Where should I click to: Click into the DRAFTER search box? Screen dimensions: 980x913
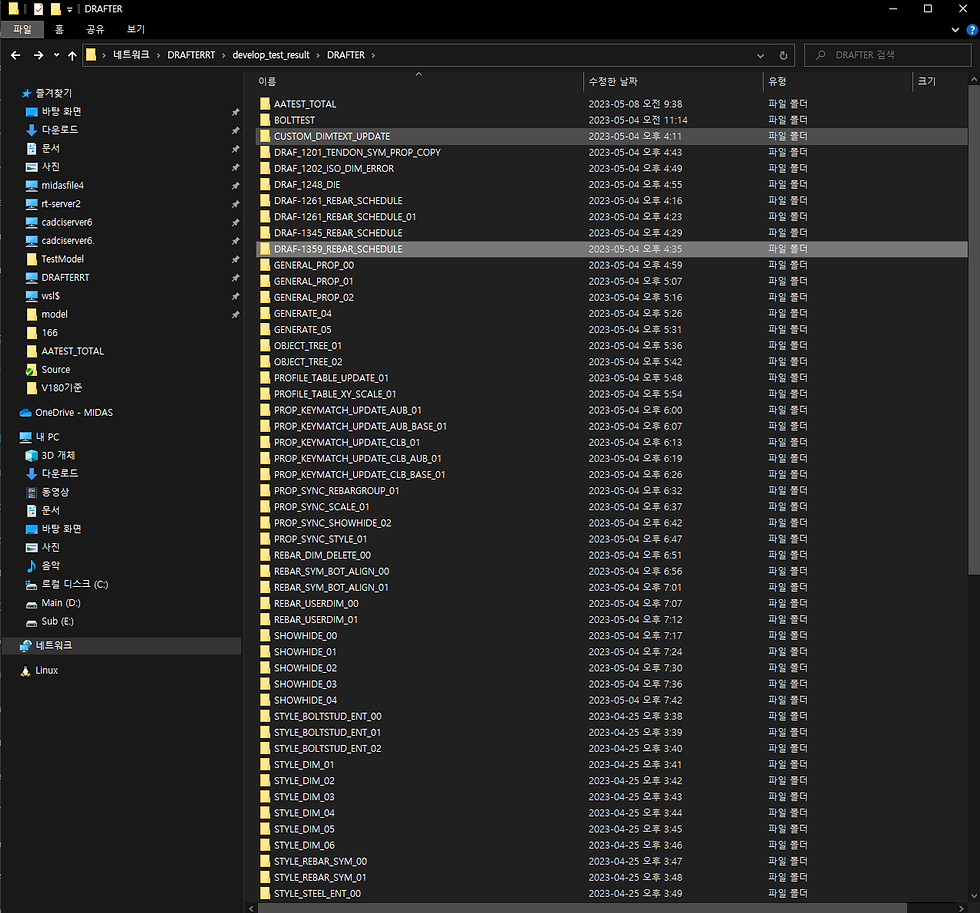(x=888, y=55)
